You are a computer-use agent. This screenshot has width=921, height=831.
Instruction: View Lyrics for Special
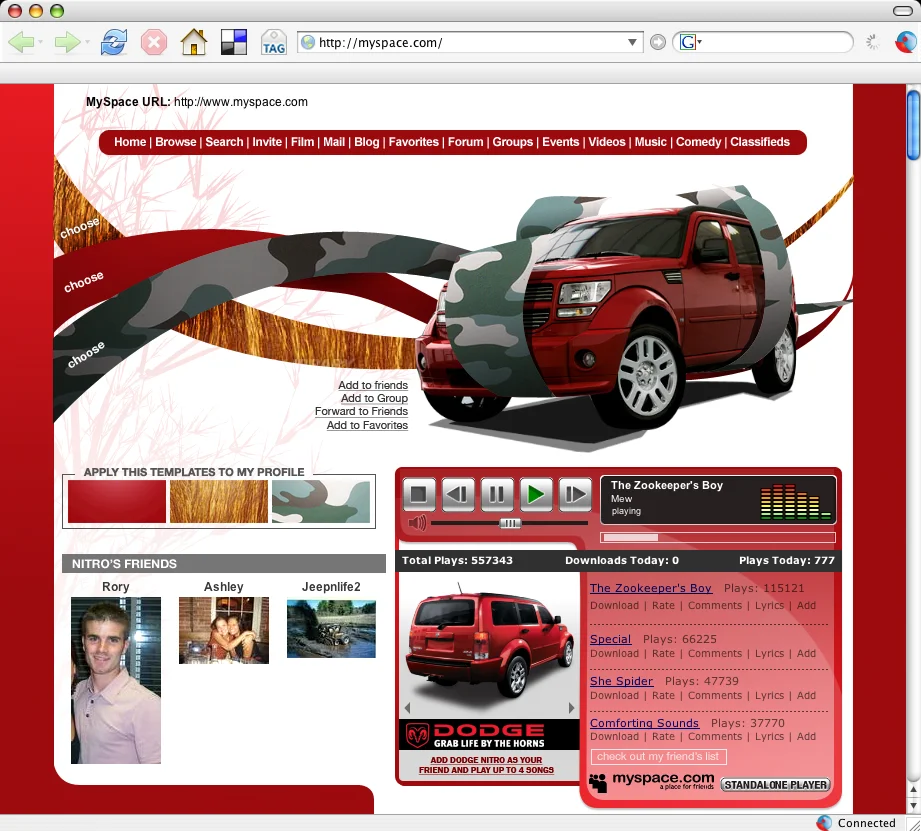point(769,653)
